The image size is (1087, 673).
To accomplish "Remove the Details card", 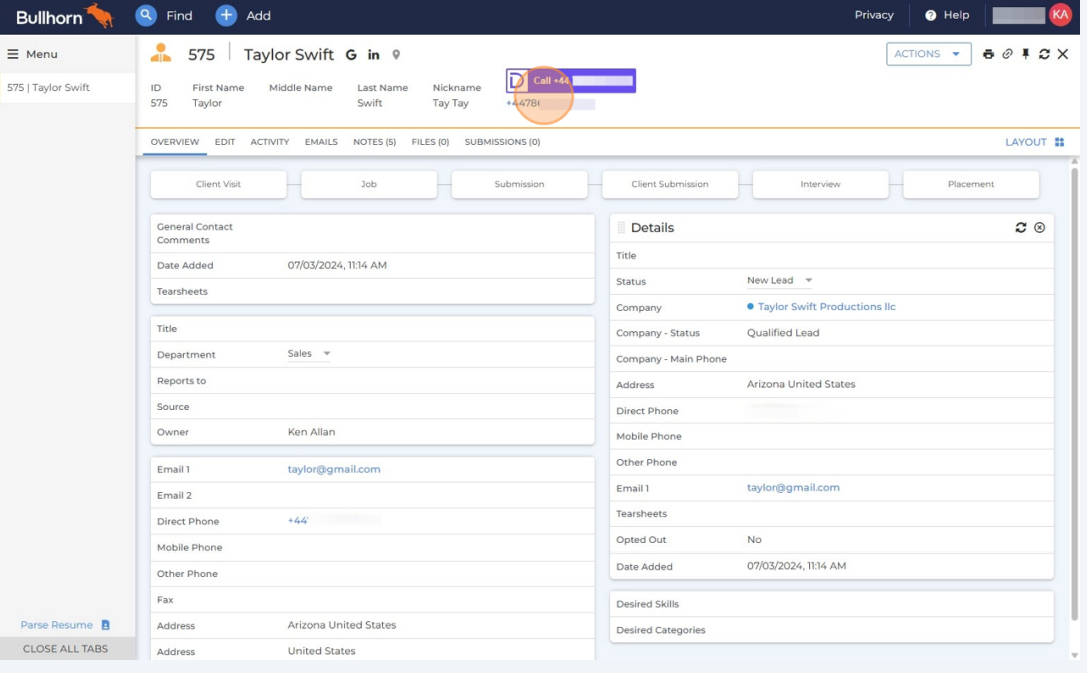I will 1040,227.
